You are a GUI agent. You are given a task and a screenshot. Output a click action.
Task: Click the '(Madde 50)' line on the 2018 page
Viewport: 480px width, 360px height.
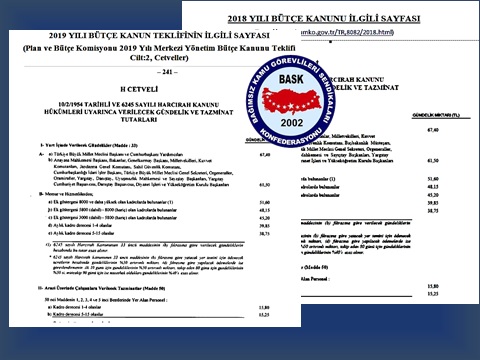click(315, 267)
